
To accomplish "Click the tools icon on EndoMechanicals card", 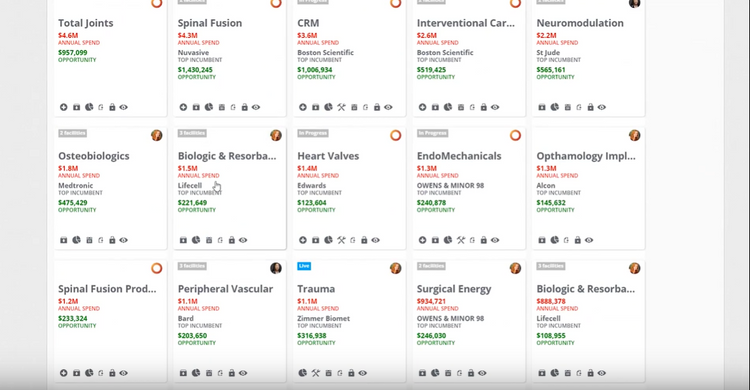I will 461,240.
